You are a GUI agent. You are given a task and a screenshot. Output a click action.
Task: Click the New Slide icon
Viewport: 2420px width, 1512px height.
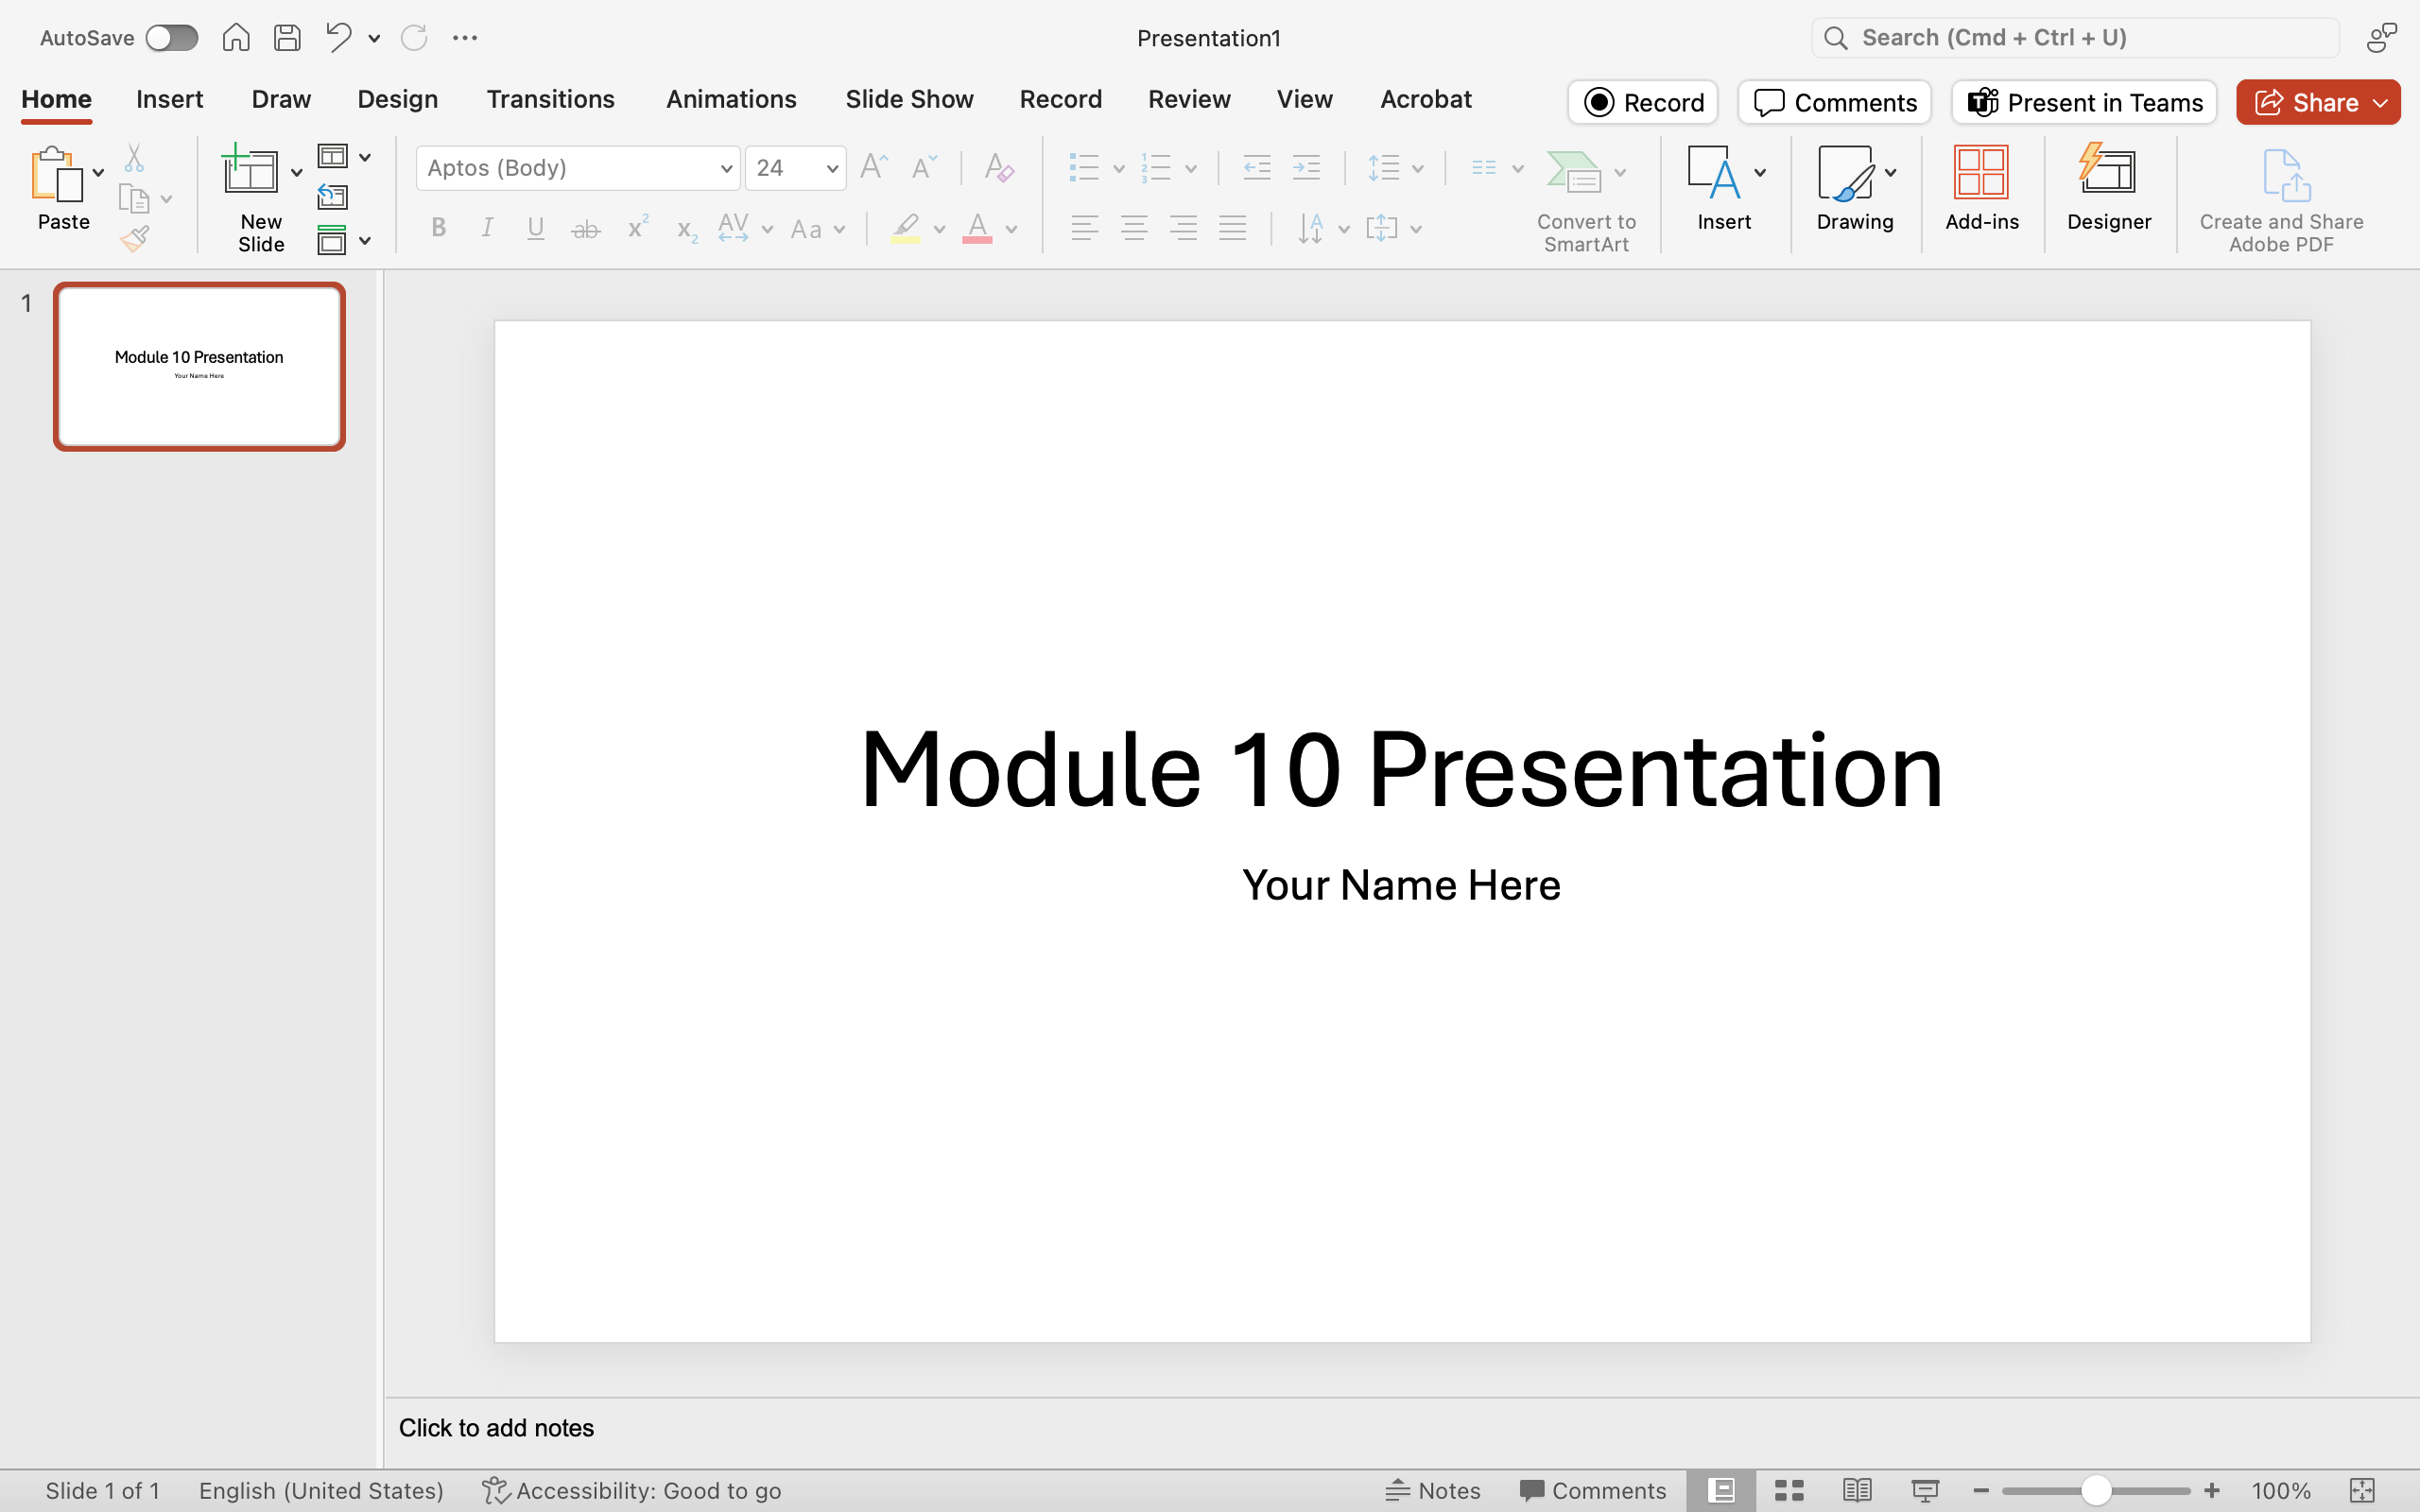click(250, 169)
